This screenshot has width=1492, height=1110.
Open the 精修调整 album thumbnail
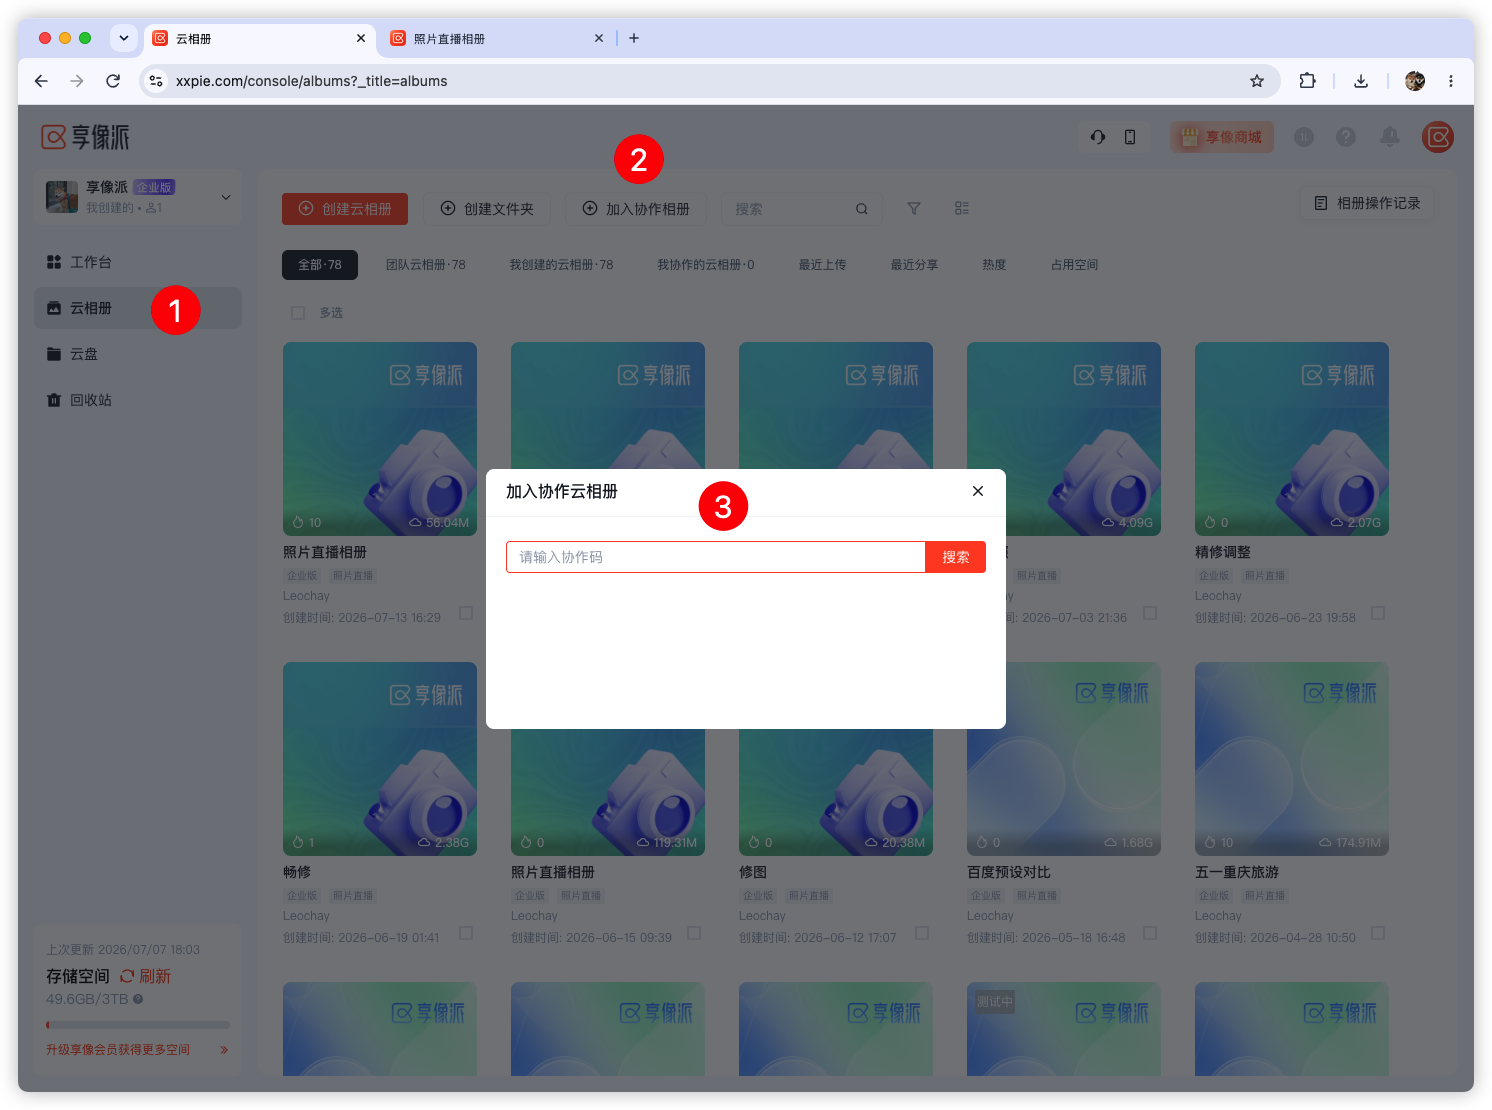point(1292,439)
